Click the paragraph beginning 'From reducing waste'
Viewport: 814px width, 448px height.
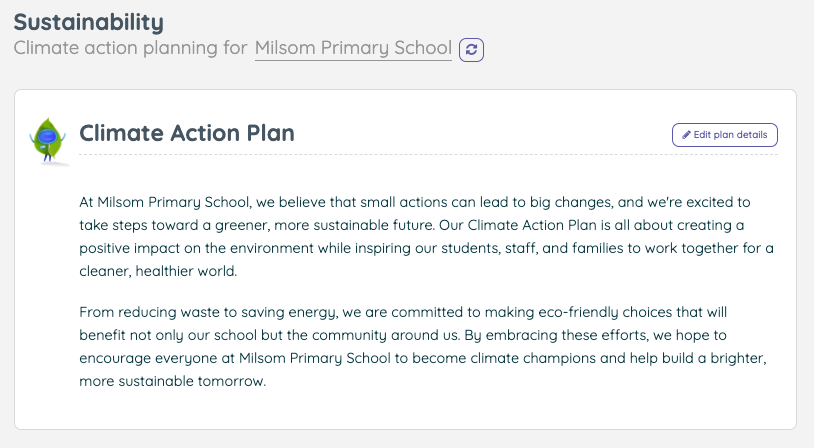point(423,346)
